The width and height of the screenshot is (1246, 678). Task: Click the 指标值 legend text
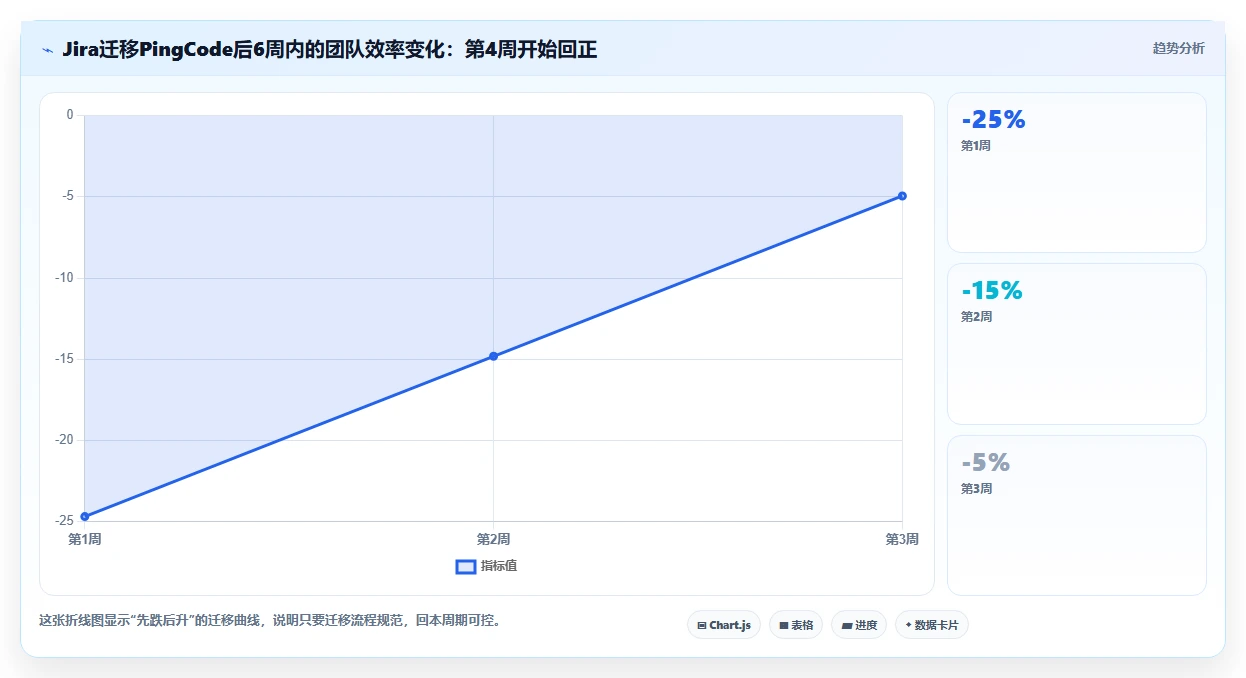(499, 566)
